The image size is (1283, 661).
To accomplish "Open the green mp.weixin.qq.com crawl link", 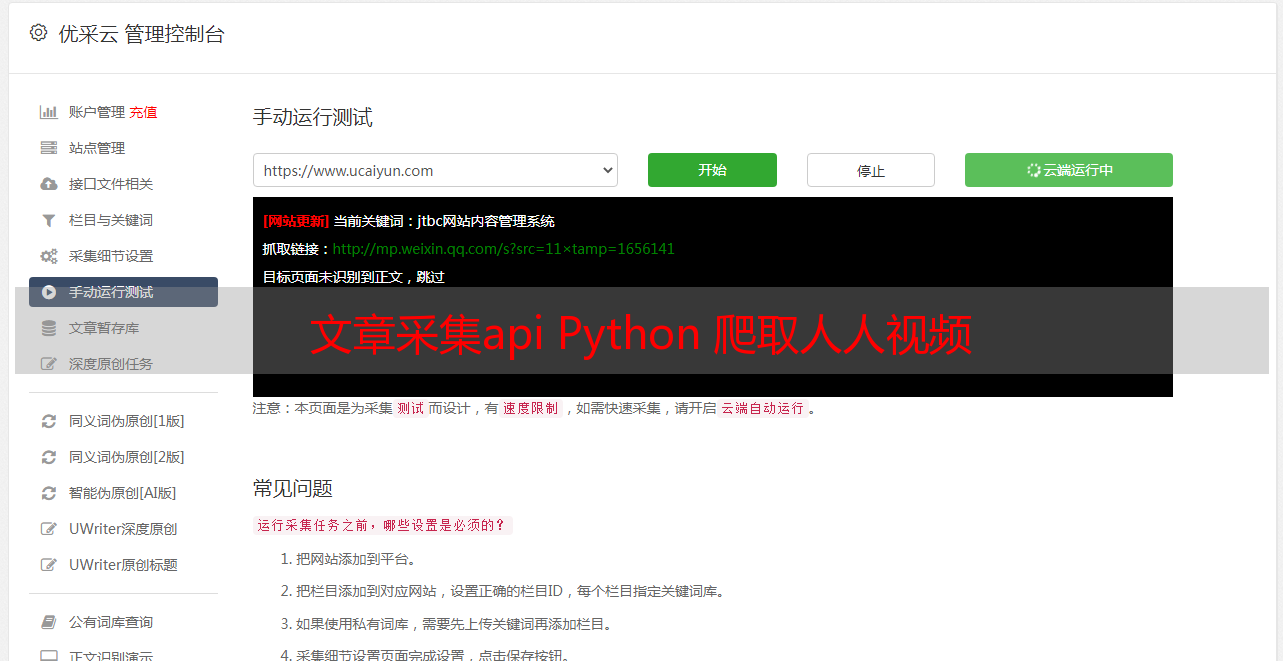I will 503,249.
